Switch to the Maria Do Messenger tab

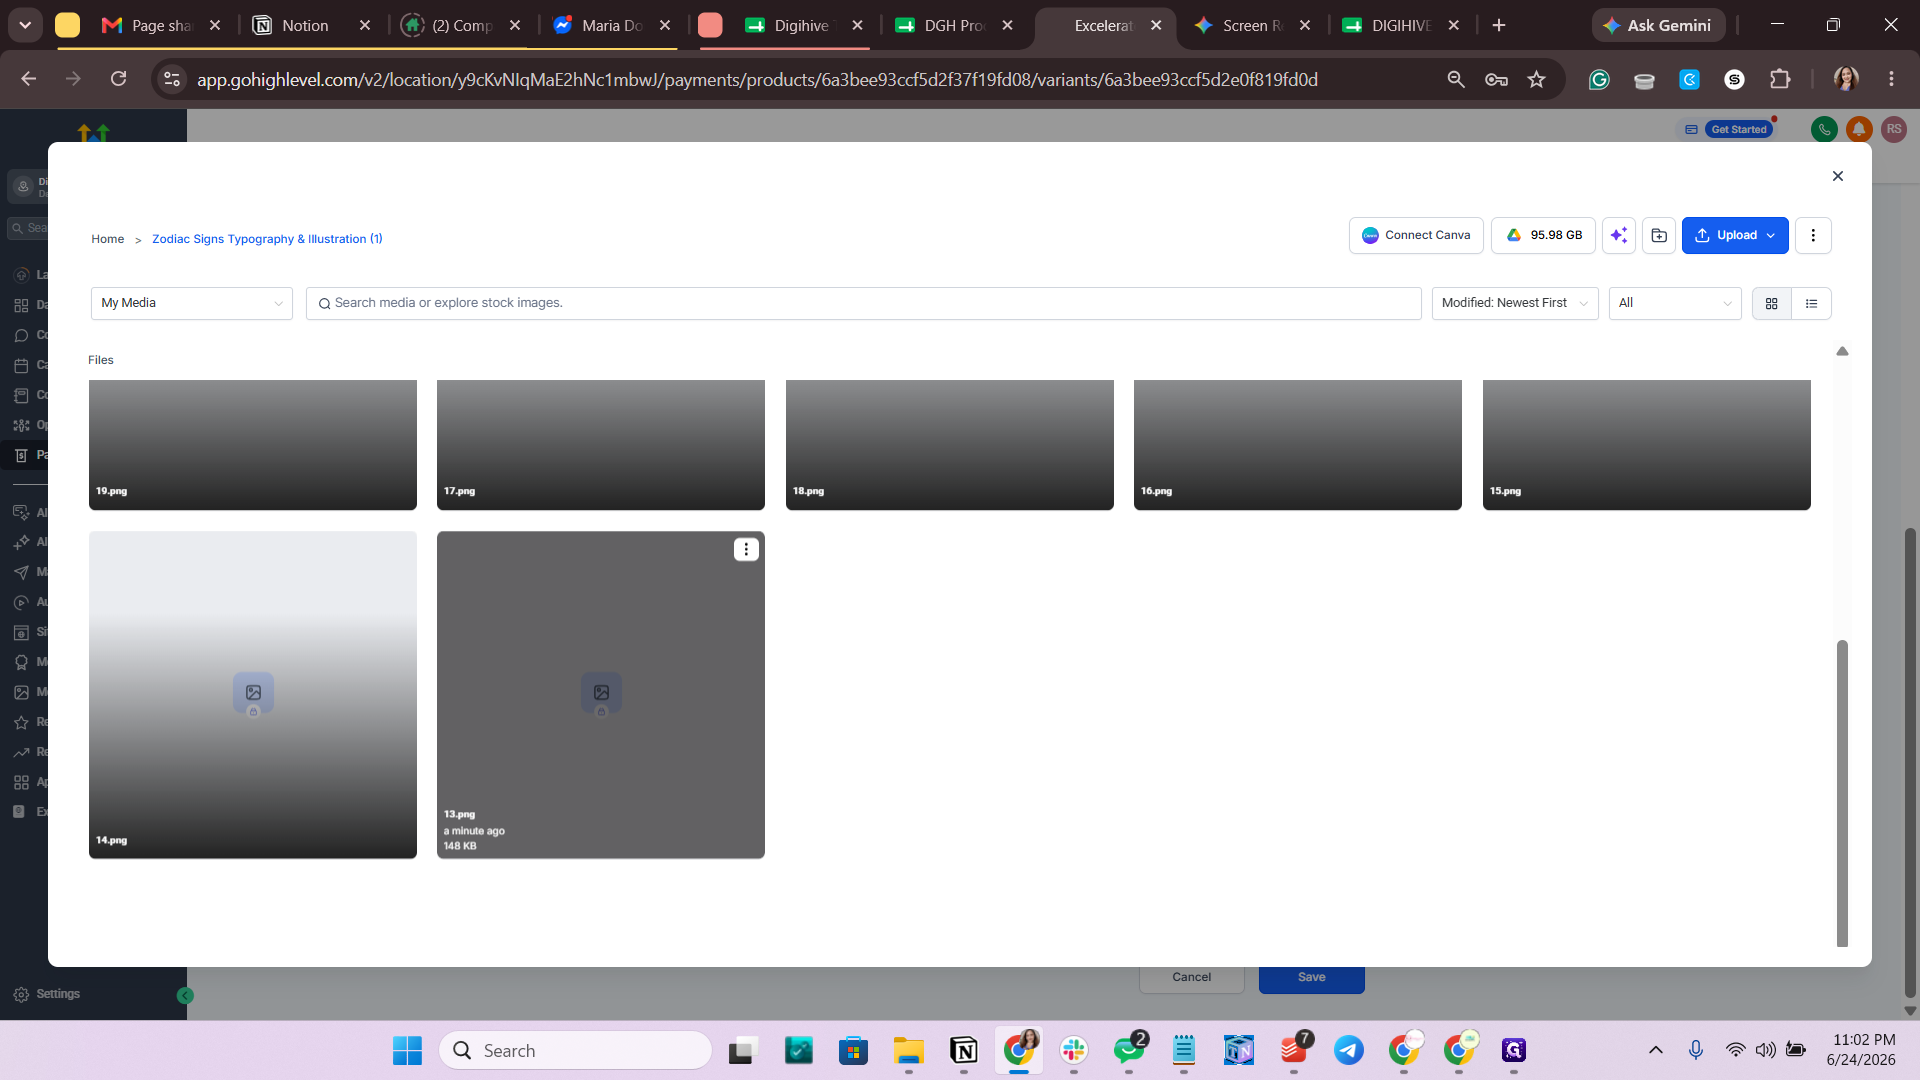coord(610,25)
